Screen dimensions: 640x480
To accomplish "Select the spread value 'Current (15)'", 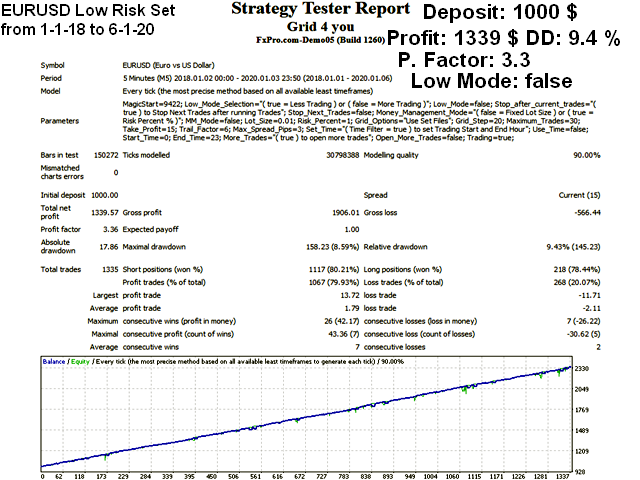I will [x=580, y=195].
